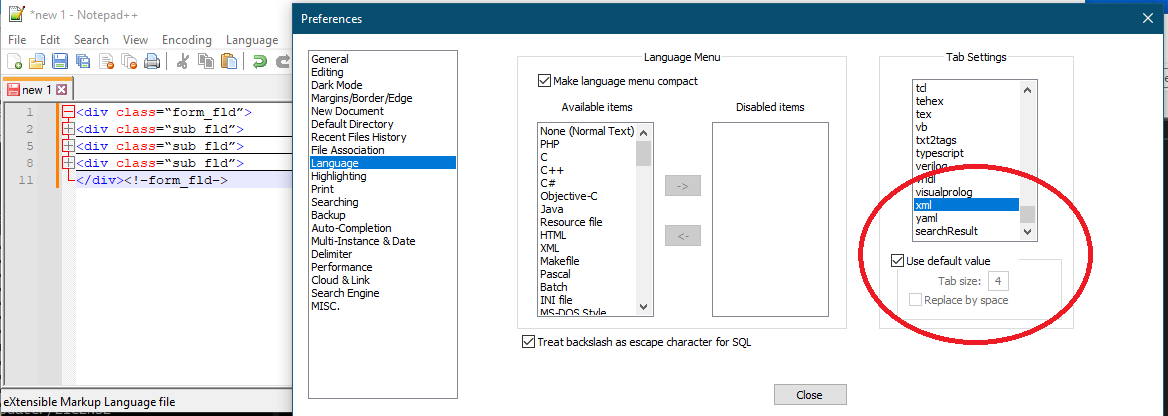The image size is (1168, 416).
Task: Expand the folded sub_fld div on line 2
Action: pyautogui.click(x=69, y=130)
